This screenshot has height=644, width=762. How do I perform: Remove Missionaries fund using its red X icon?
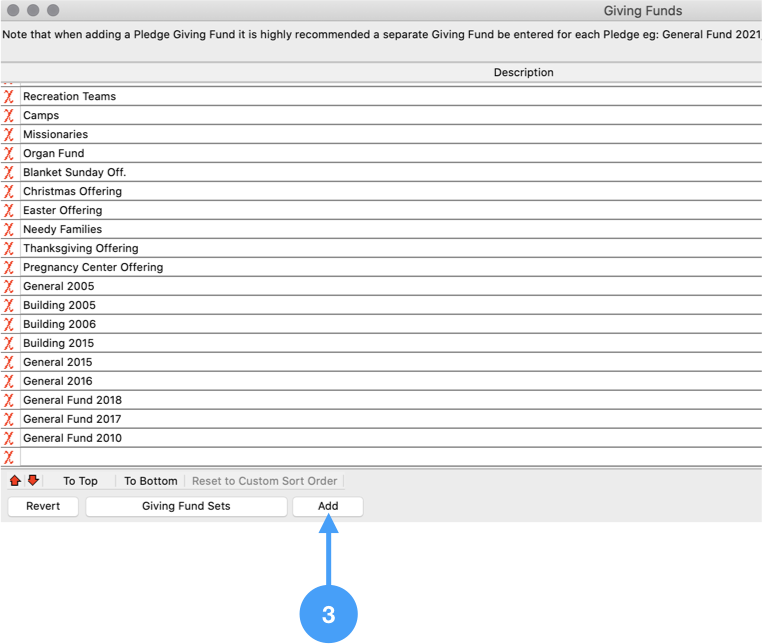coord(9,134)
